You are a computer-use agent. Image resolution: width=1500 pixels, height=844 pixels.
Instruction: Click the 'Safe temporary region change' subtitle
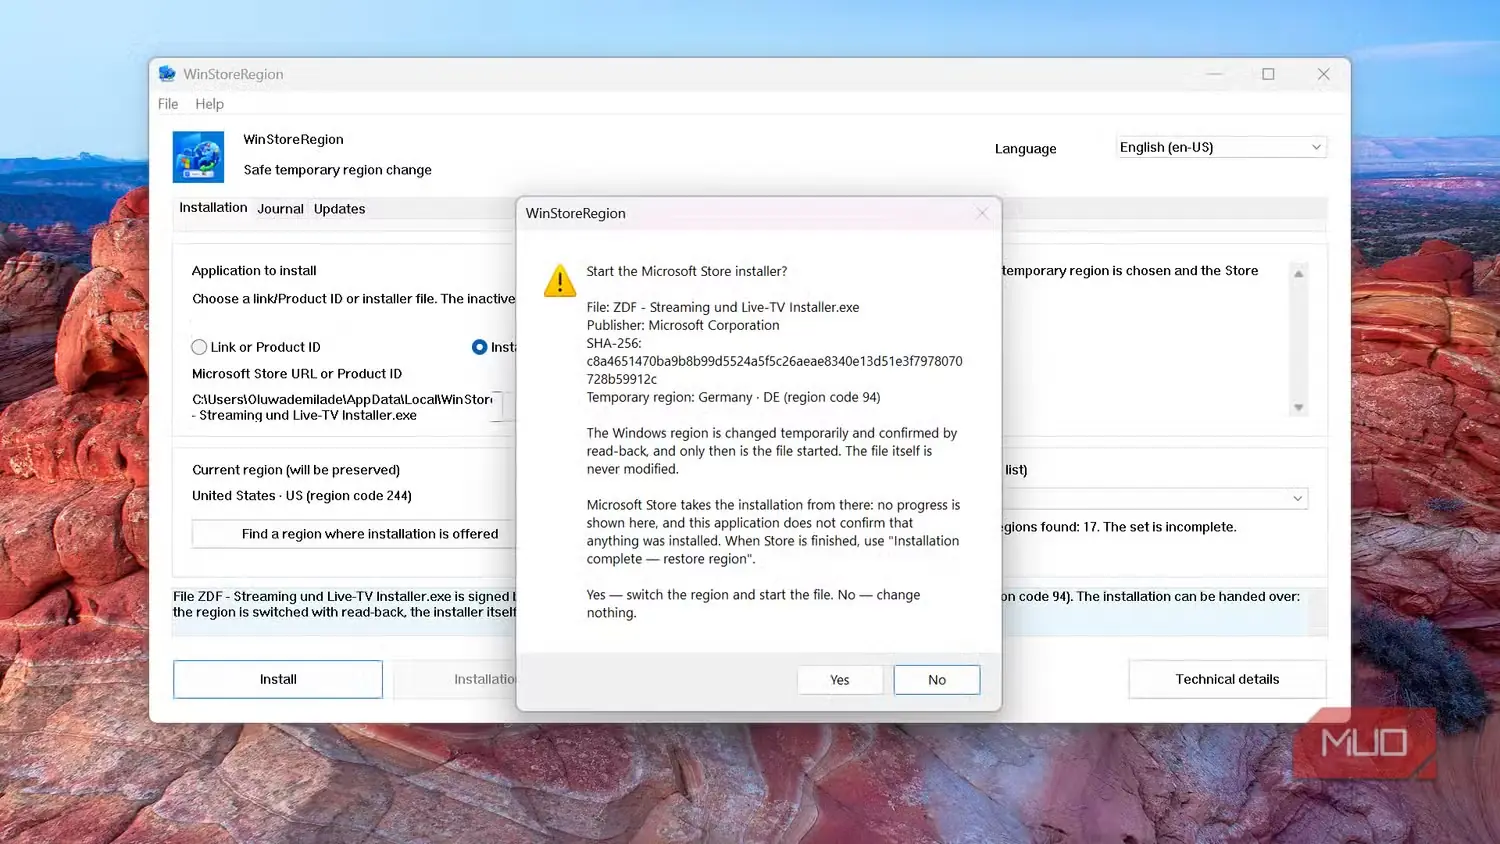point(338,170)
